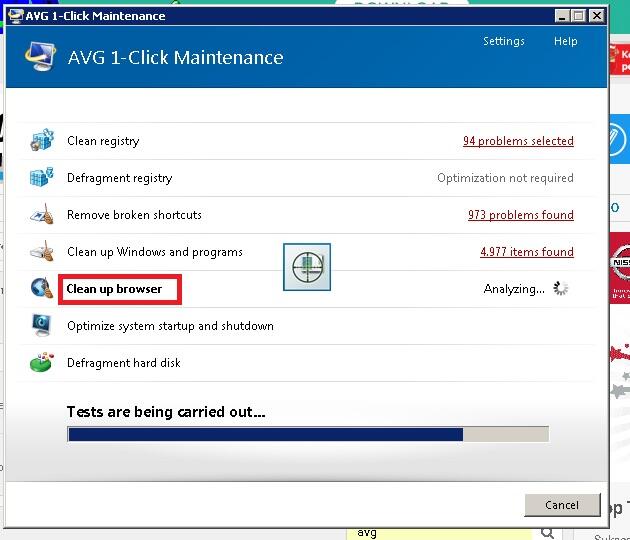The image size is (630, 540).
Task: Click the Optimization not required status
Action: 505,178
